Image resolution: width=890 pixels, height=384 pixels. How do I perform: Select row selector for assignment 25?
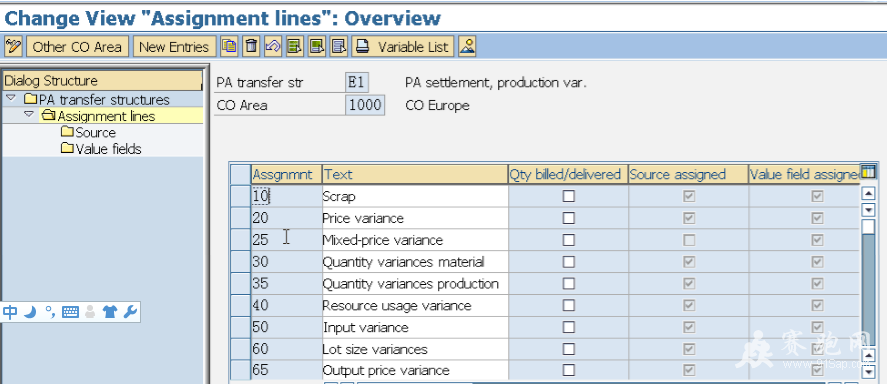(241, 240)
